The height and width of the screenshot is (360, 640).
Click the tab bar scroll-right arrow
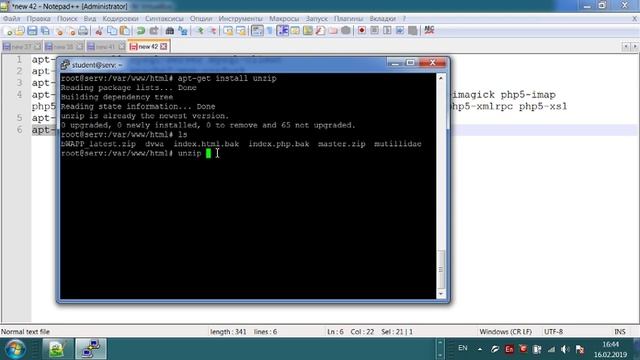[634, 47]
